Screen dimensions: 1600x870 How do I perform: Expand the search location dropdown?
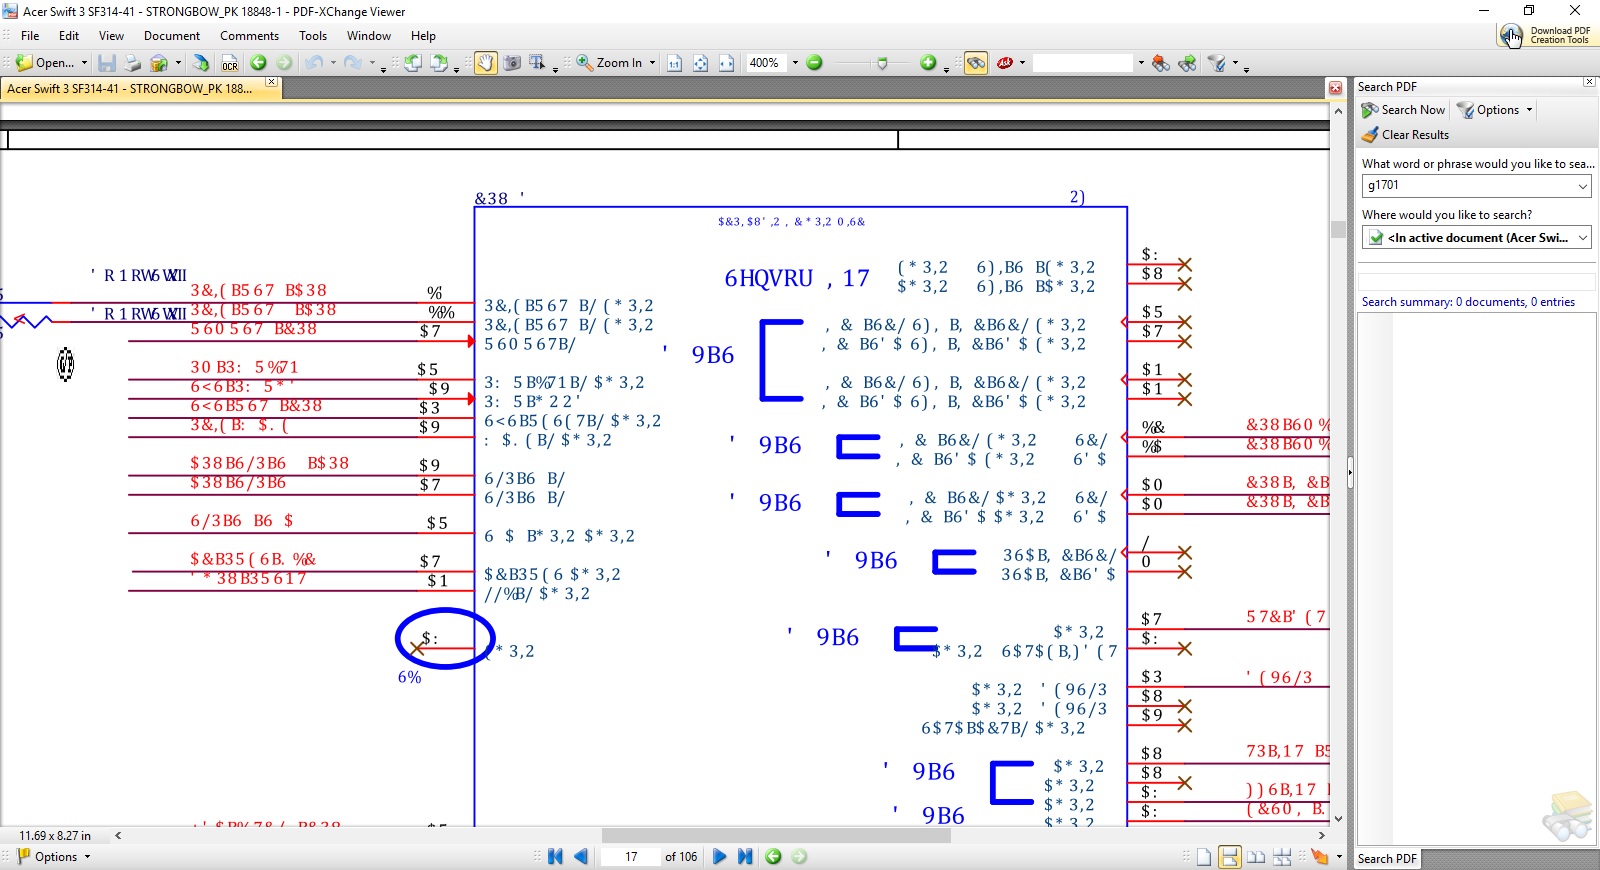1582,238
